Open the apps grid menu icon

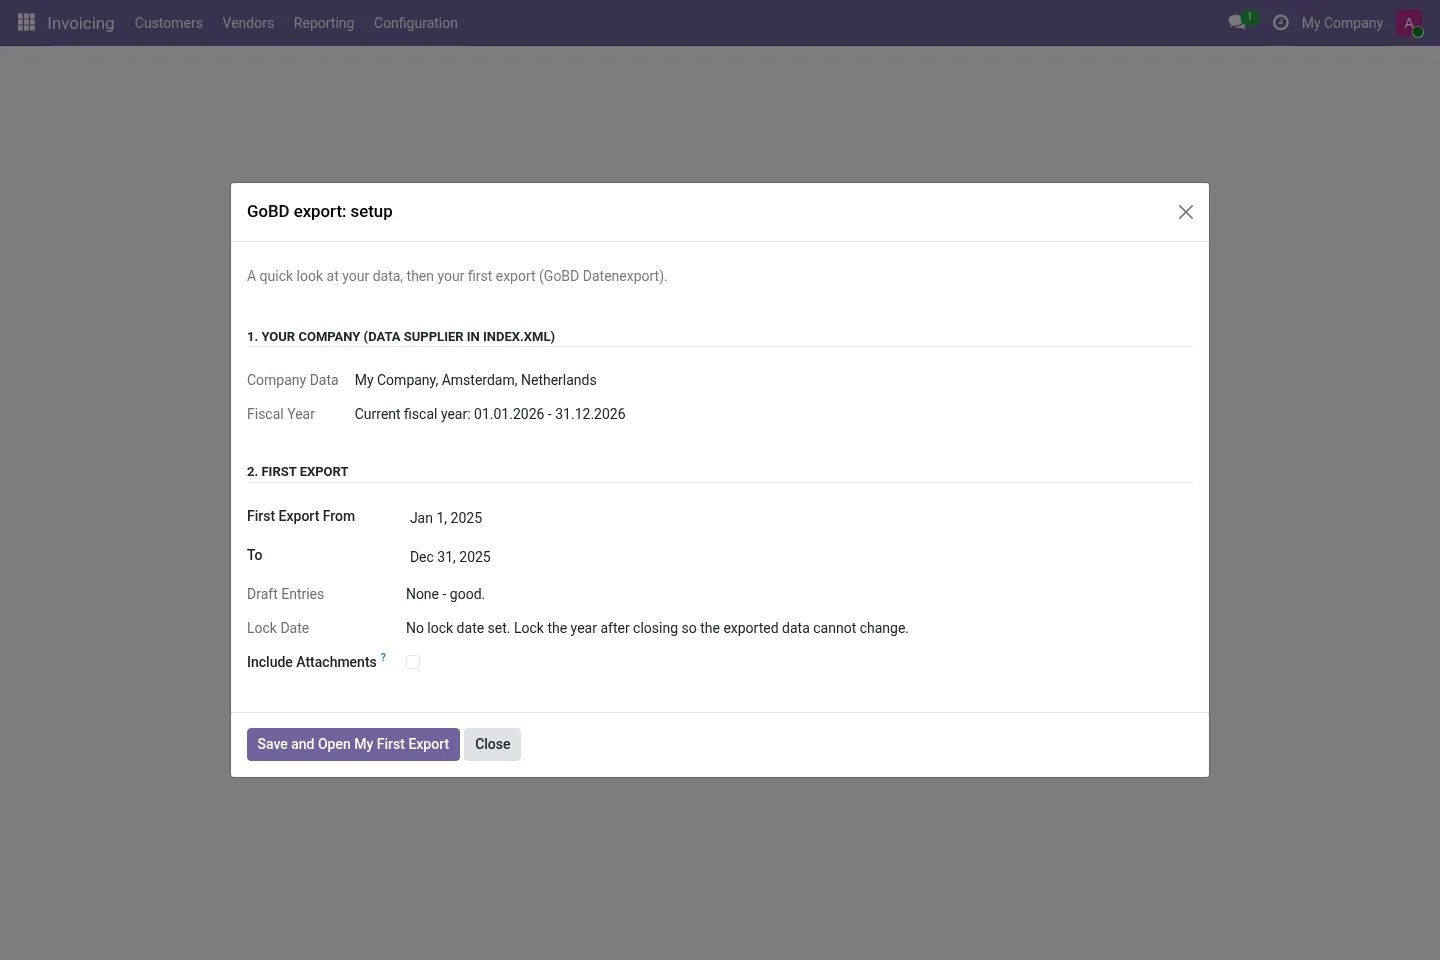point(27,22)
